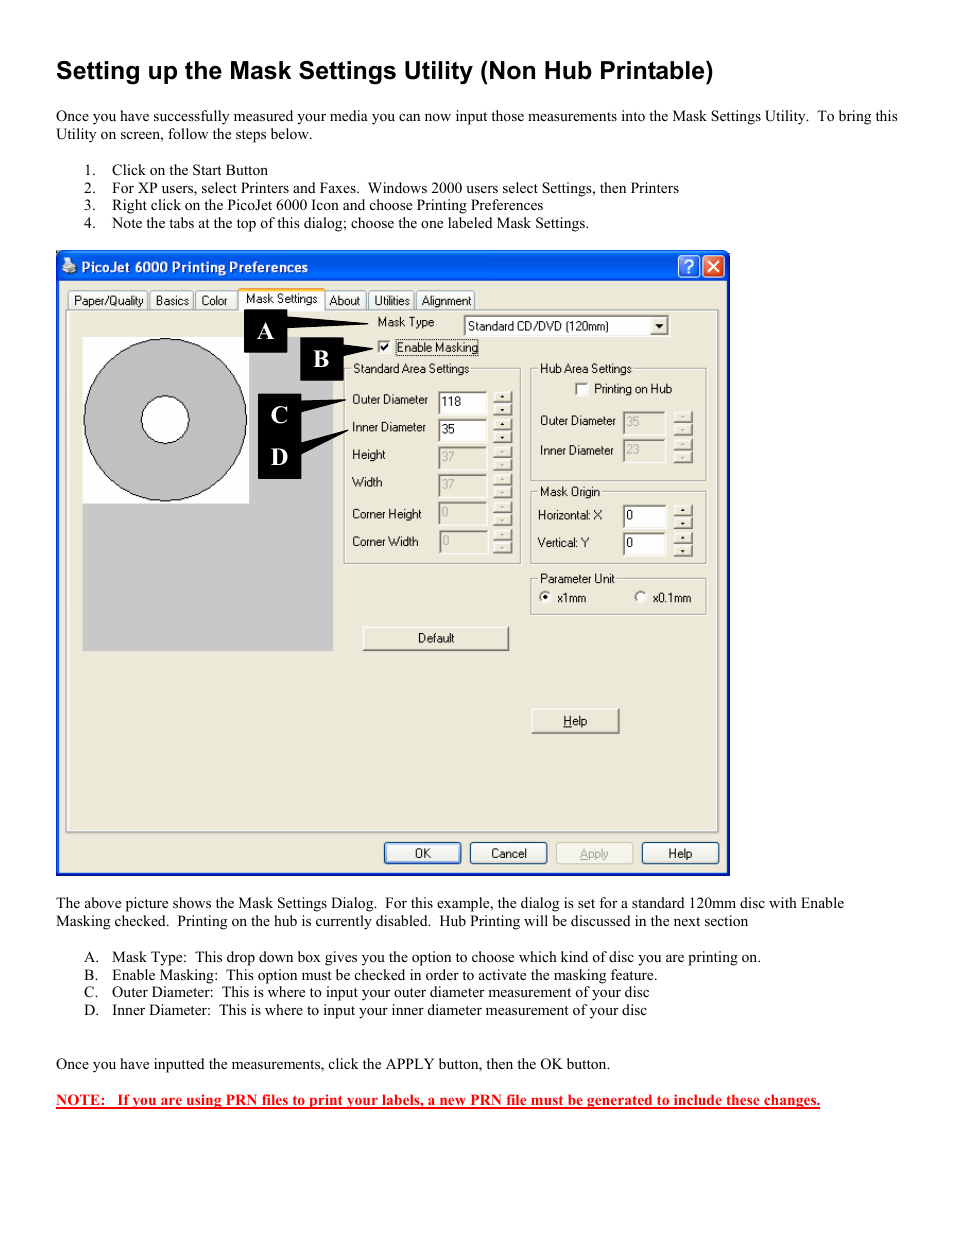Image resolution: width=954 pixels, height=1235 pixels.
Task: Click the disc mask preview image
Action: pyautogui.click(x=165, y=420)
